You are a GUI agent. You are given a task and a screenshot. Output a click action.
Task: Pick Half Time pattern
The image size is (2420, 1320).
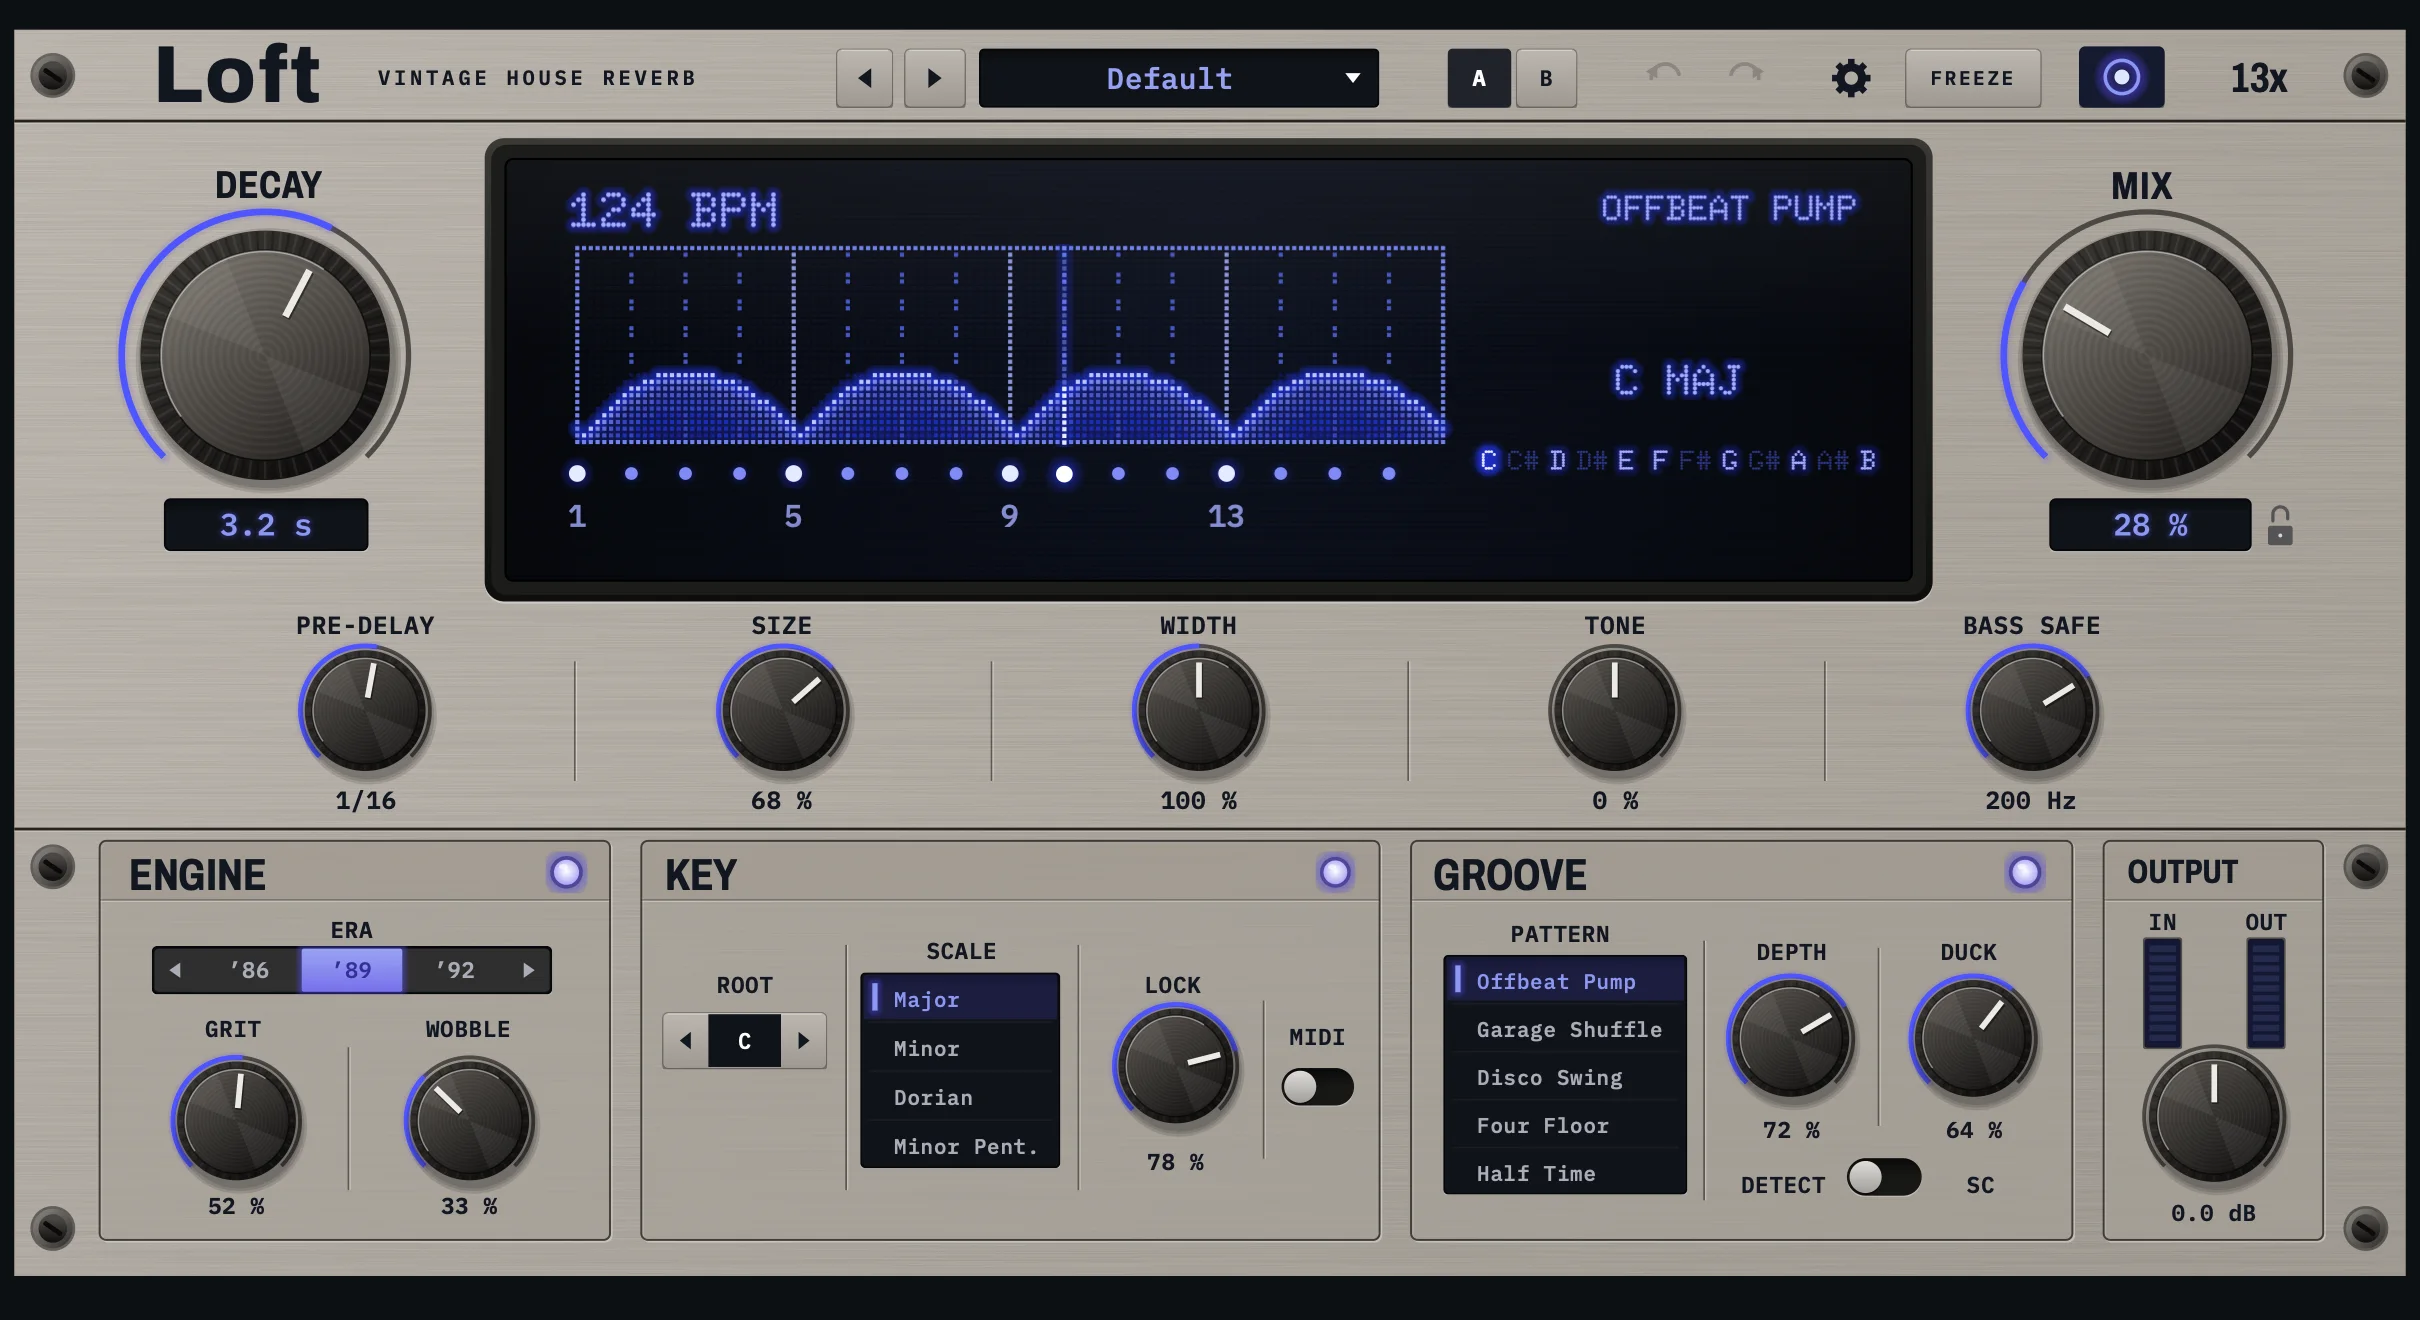(1565, 1174)
